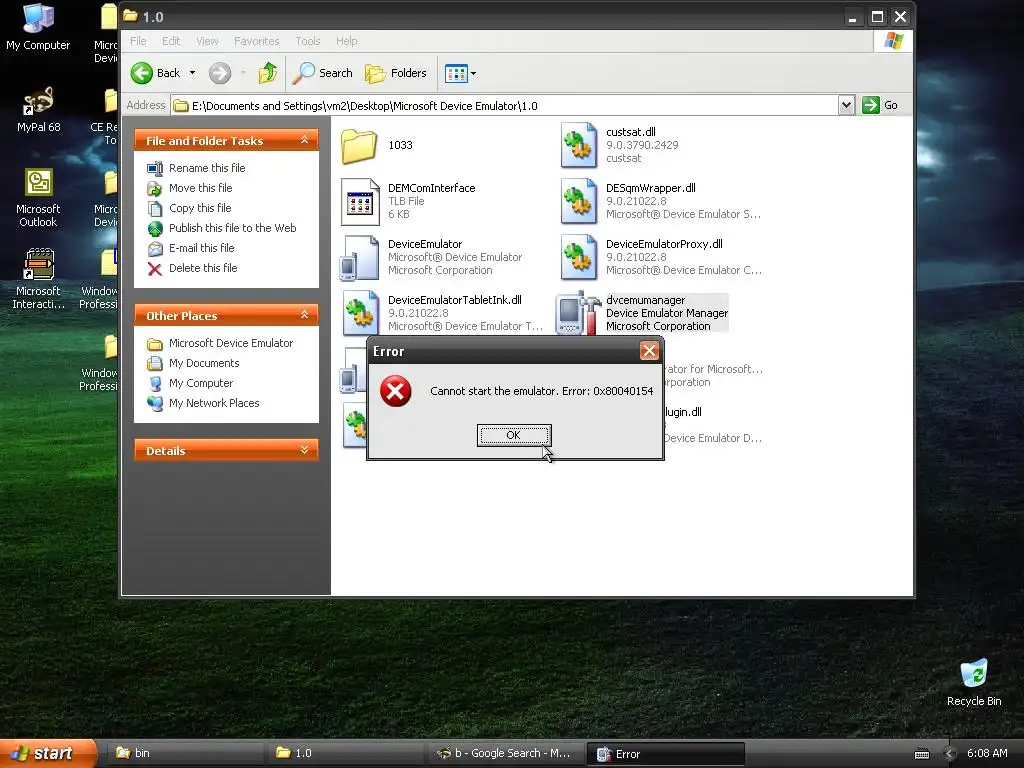This screenshot has height=768, width=1024.
Task: Open My Network Places link
Action: pos(214,403)
